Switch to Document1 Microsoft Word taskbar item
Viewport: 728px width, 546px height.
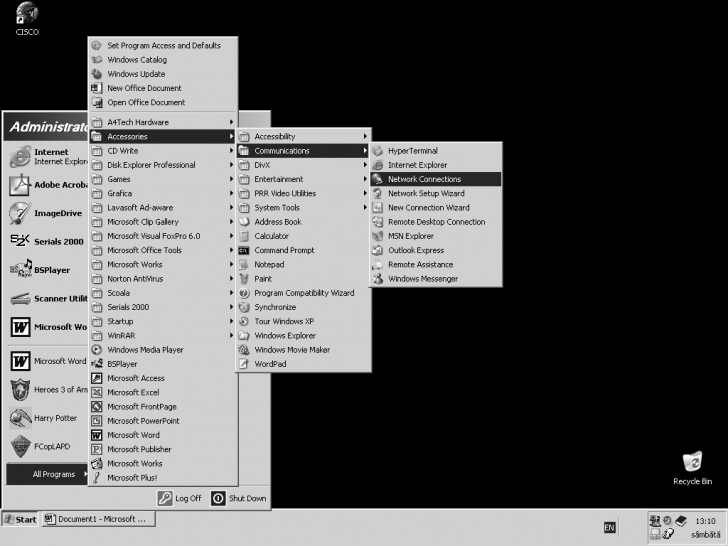pos(98,519)
